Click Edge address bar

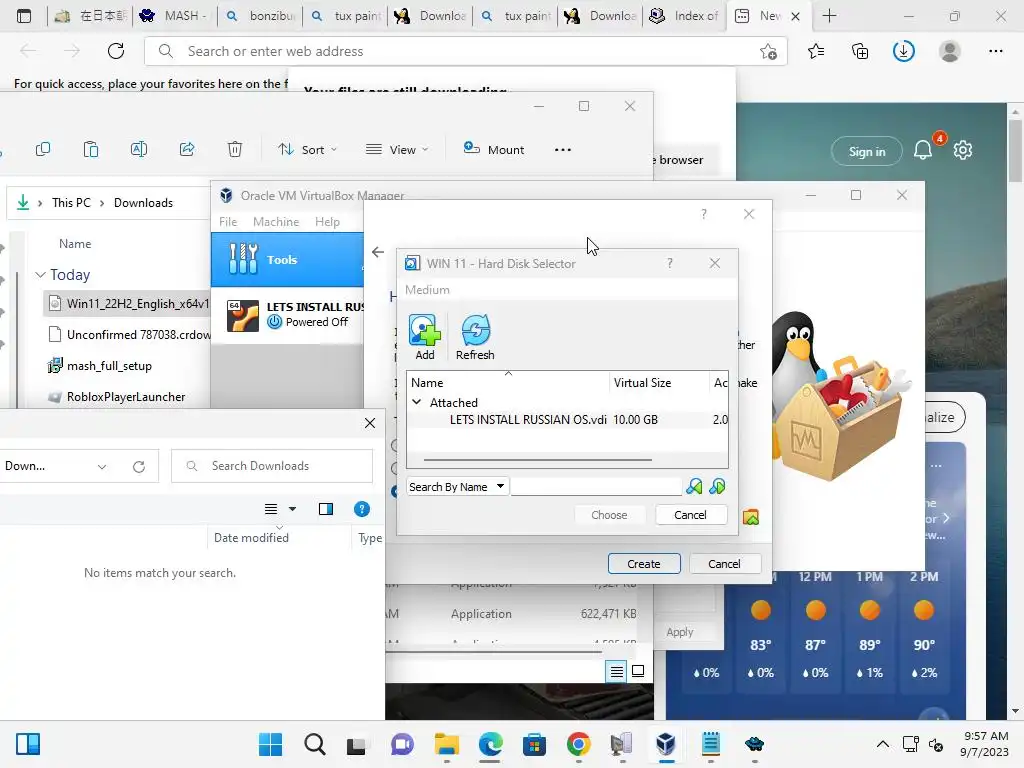[466, 51]
